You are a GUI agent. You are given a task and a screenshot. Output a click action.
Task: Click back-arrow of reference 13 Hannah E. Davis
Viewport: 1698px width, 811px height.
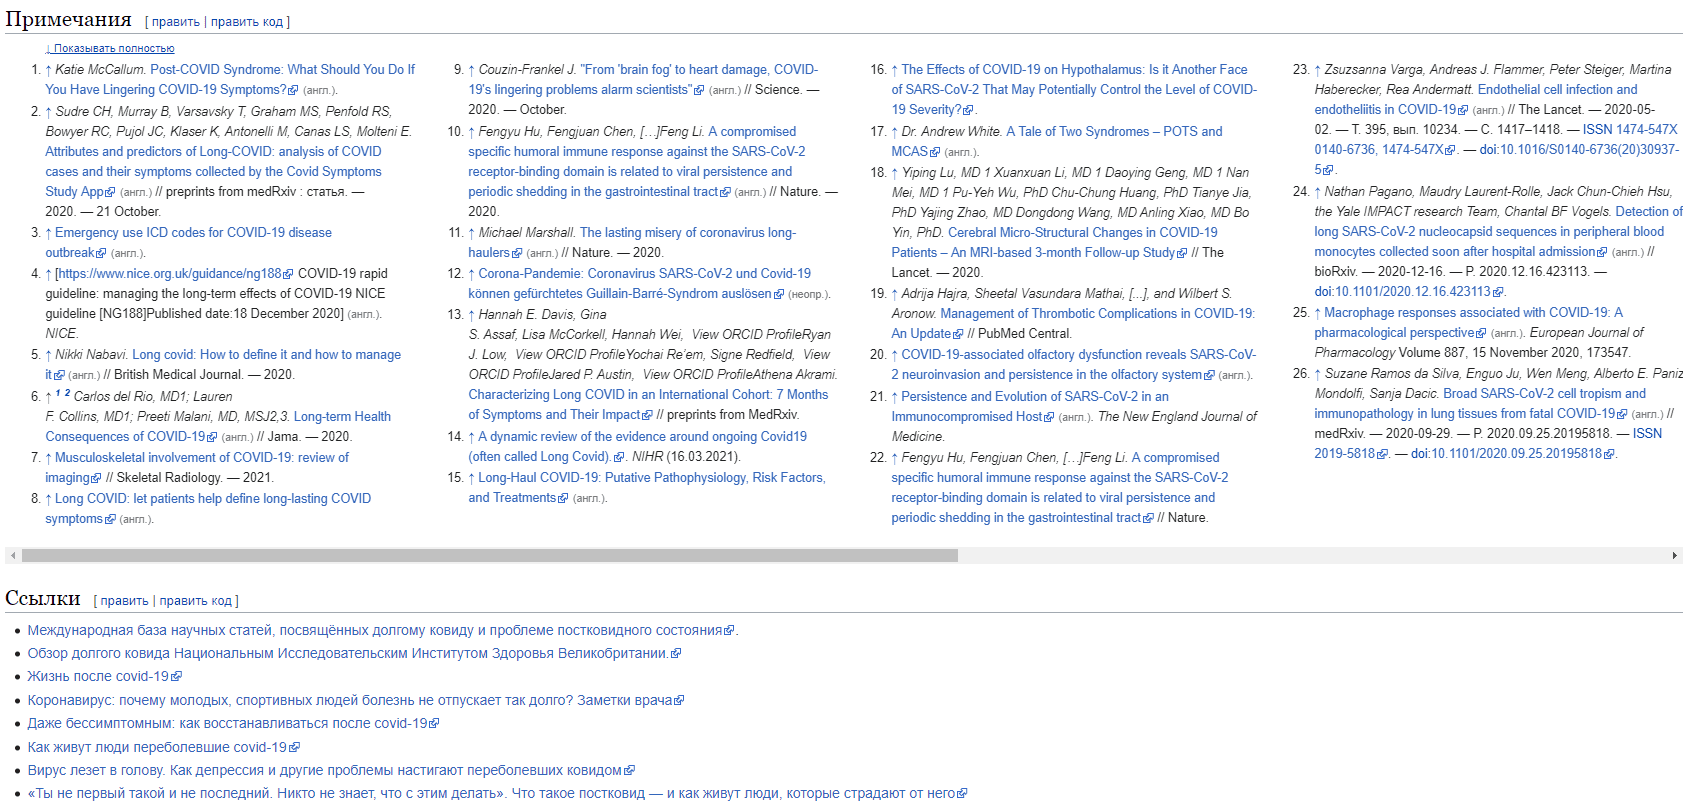(472, 315)
